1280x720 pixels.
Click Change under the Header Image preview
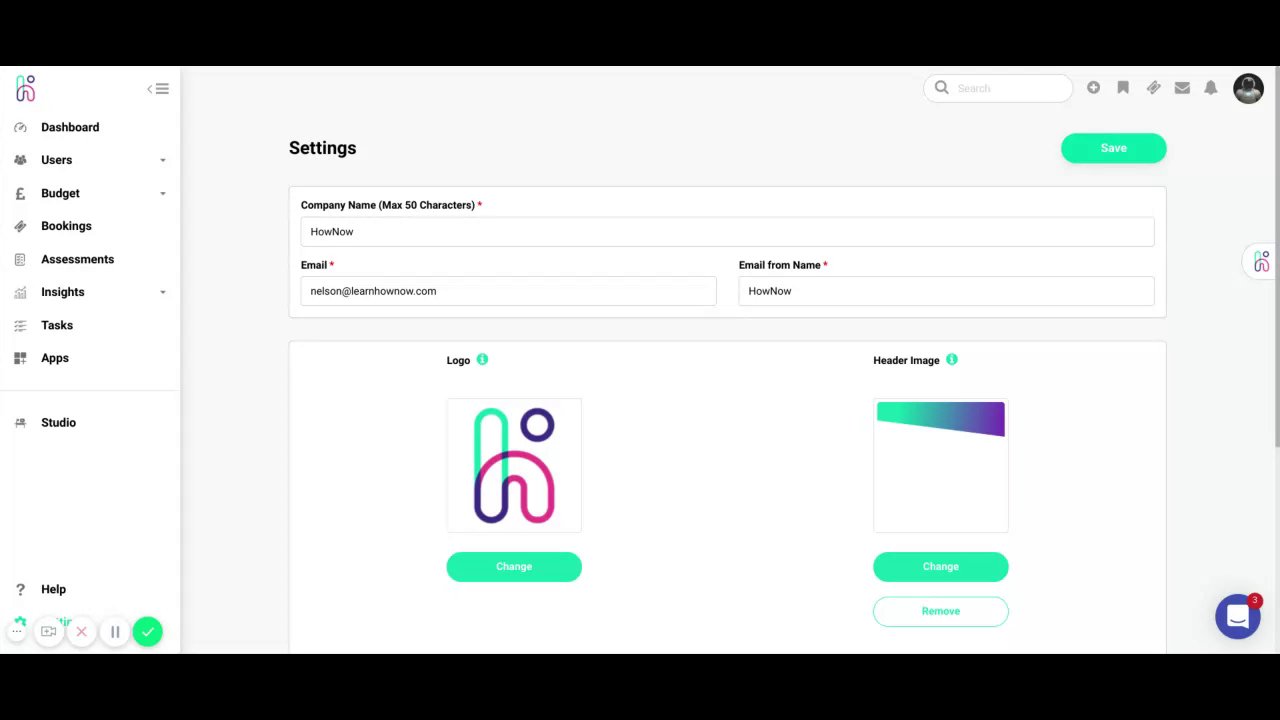click(941, 567)
